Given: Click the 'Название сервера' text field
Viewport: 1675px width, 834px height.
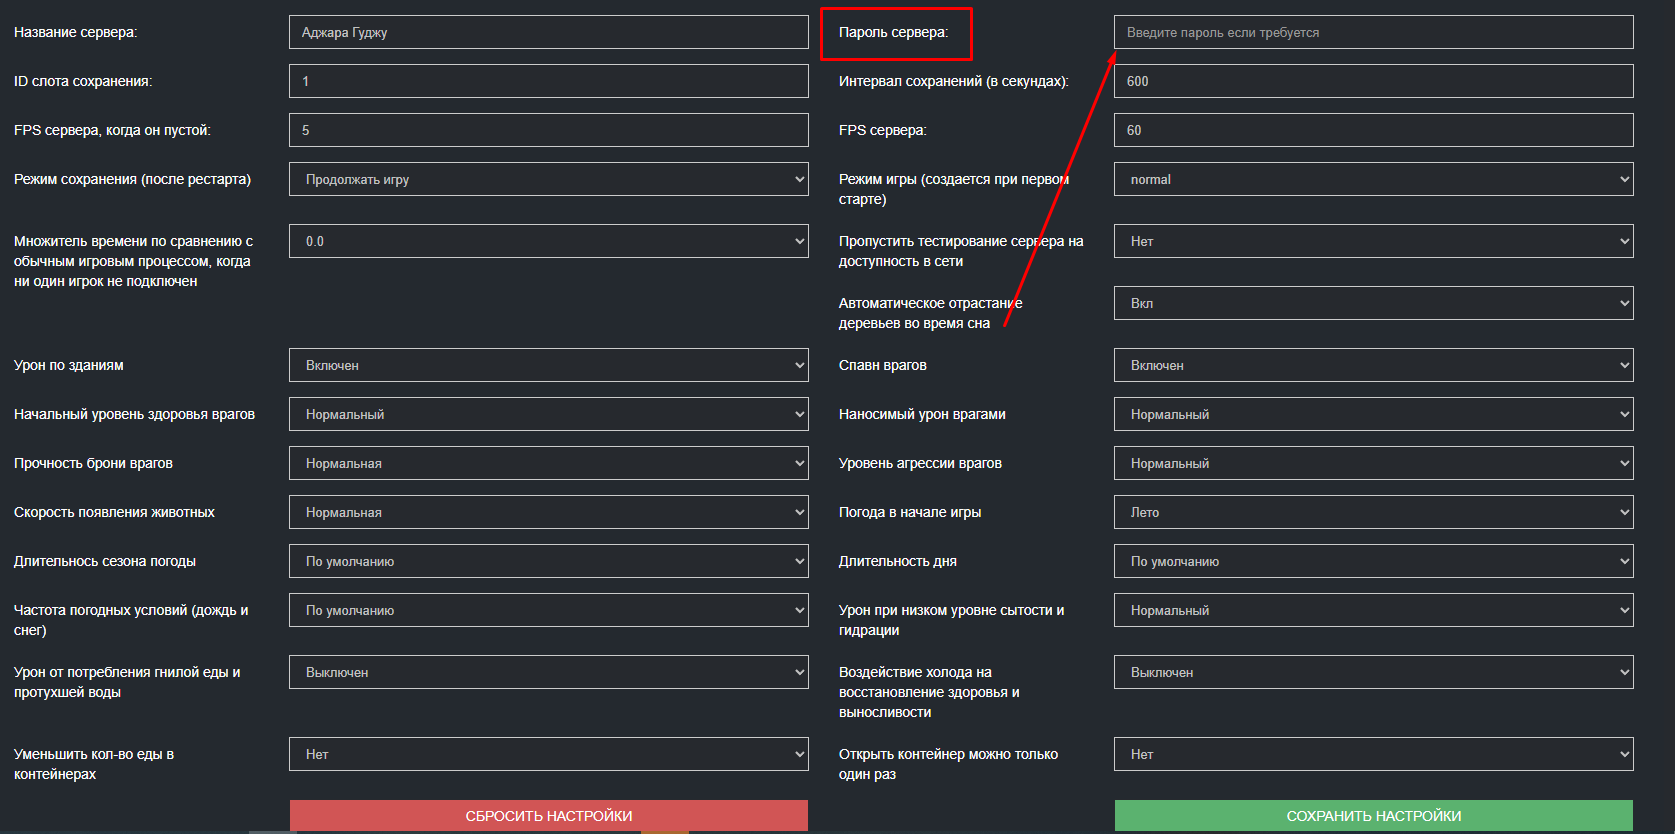Looking at the screenshot, I should [548, 32].
